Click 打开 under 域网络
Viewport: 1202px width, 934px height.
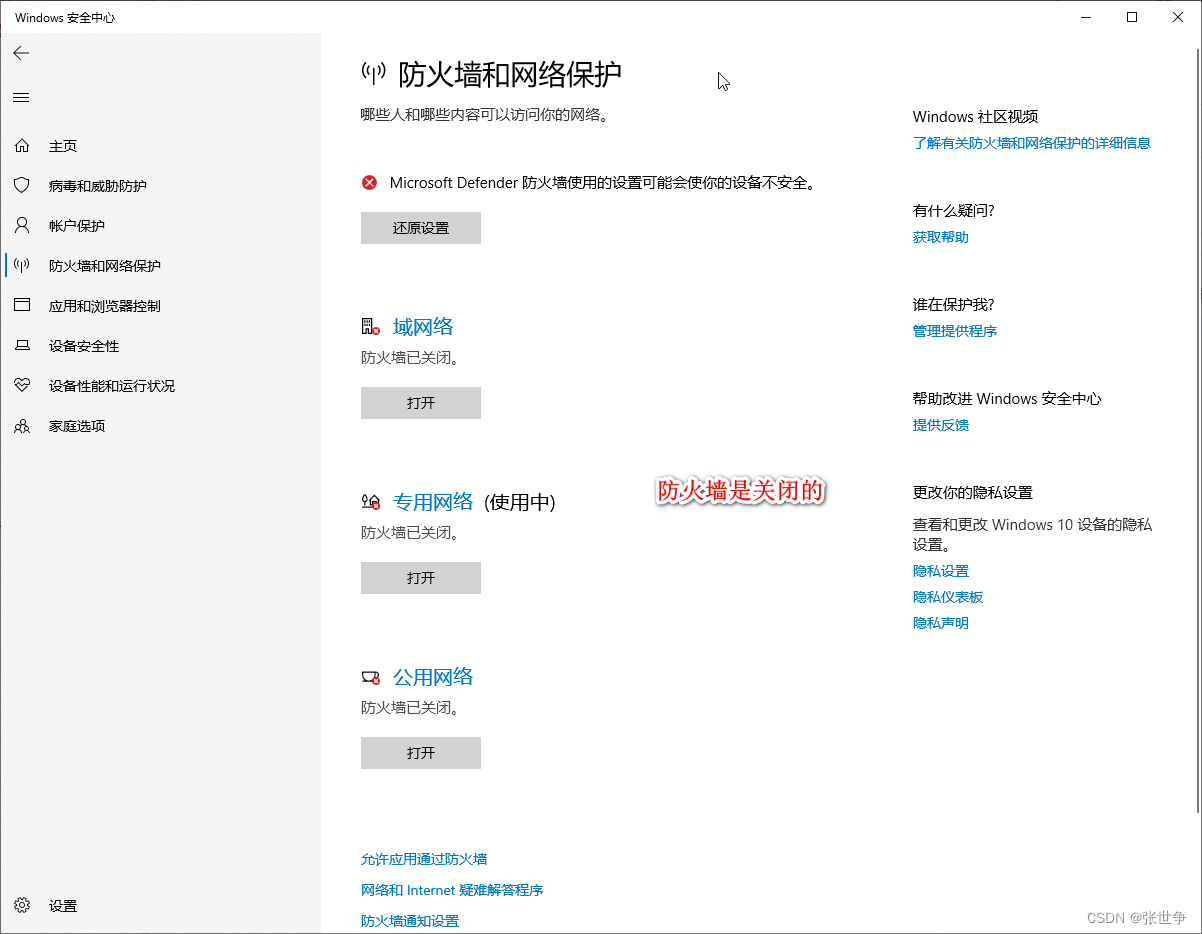421,403
